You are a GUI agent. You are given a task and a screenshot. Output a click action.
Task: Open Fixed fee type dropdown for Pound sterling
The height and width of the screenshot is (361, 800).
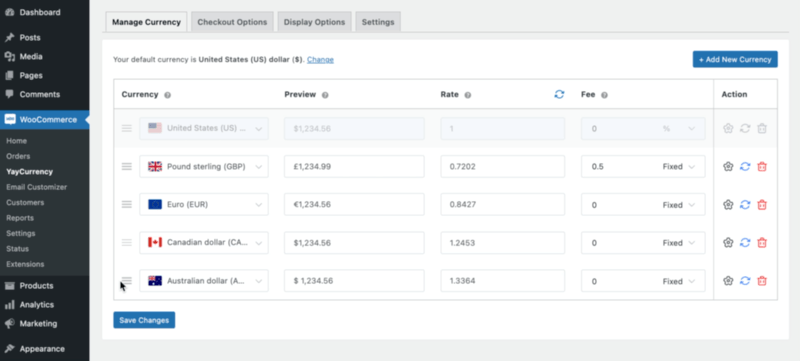(x=679, y=167)
